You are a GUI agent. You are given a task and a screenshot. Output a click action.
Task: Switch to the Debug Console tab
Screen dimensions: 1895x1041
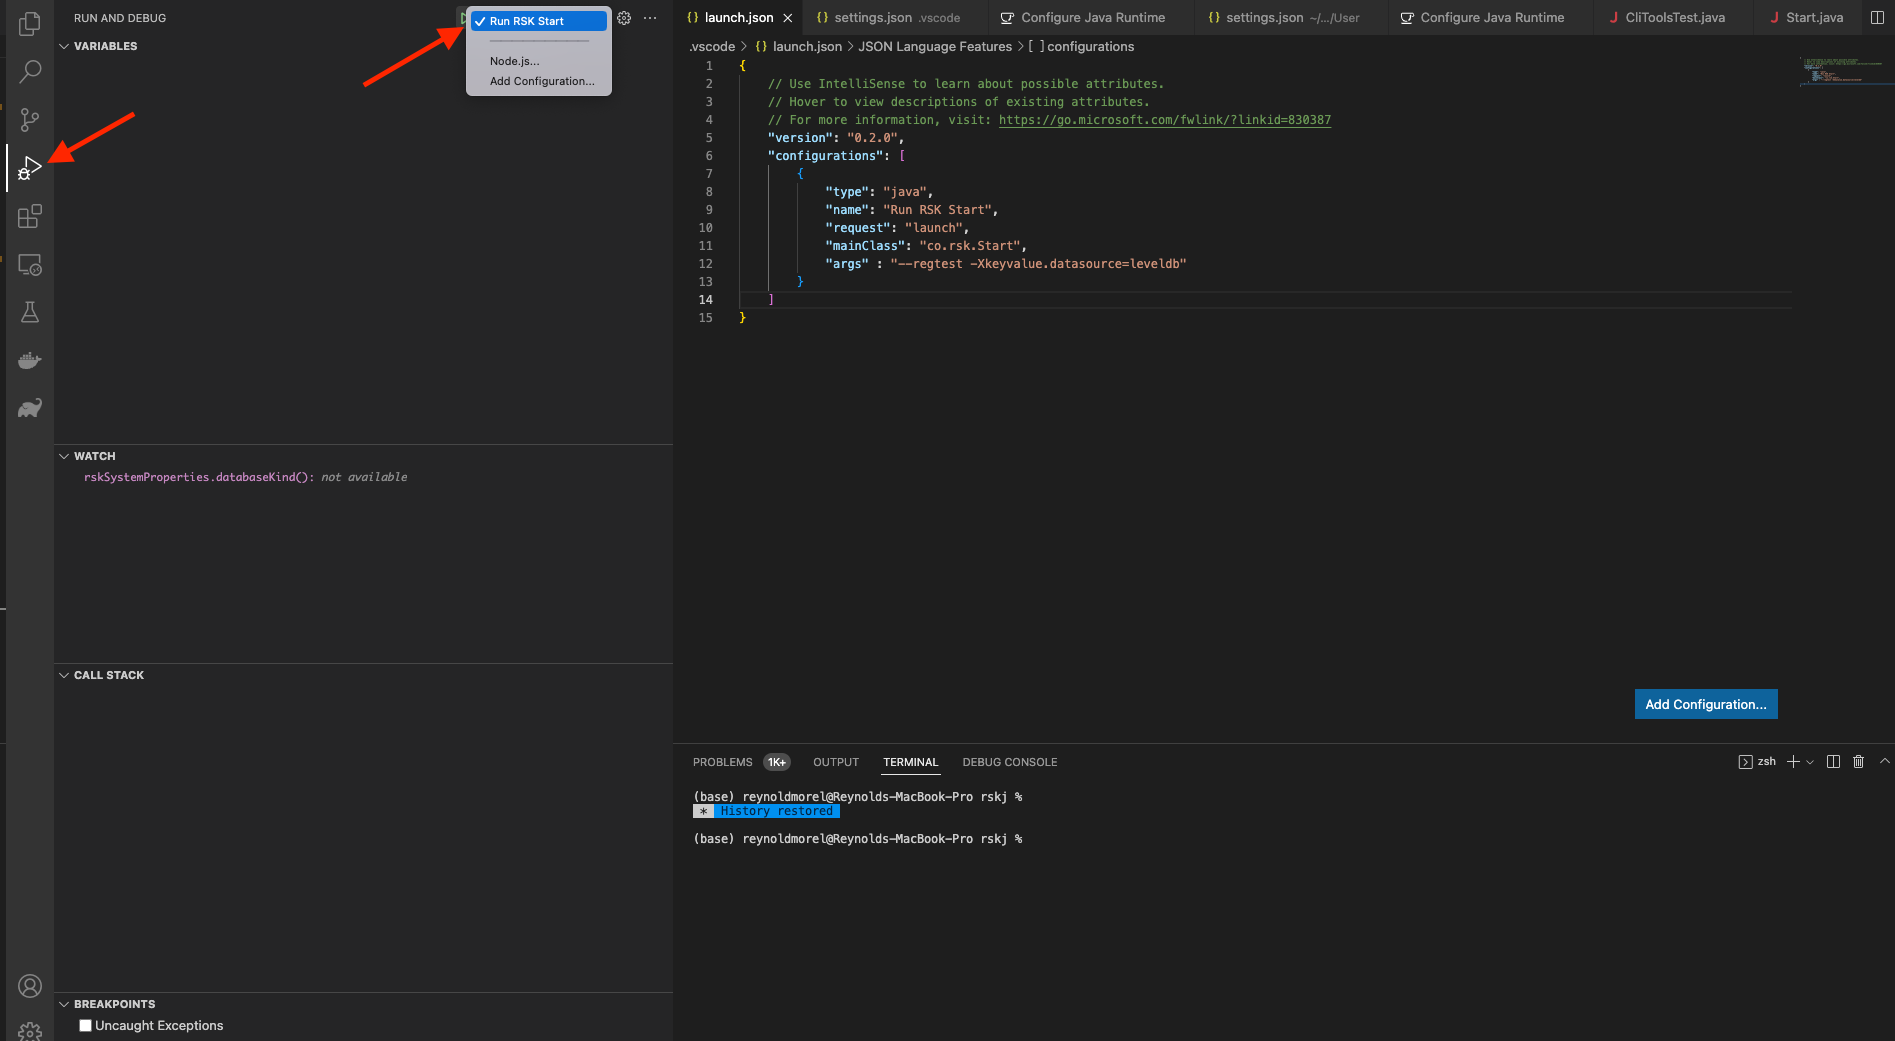(1009, 762)
